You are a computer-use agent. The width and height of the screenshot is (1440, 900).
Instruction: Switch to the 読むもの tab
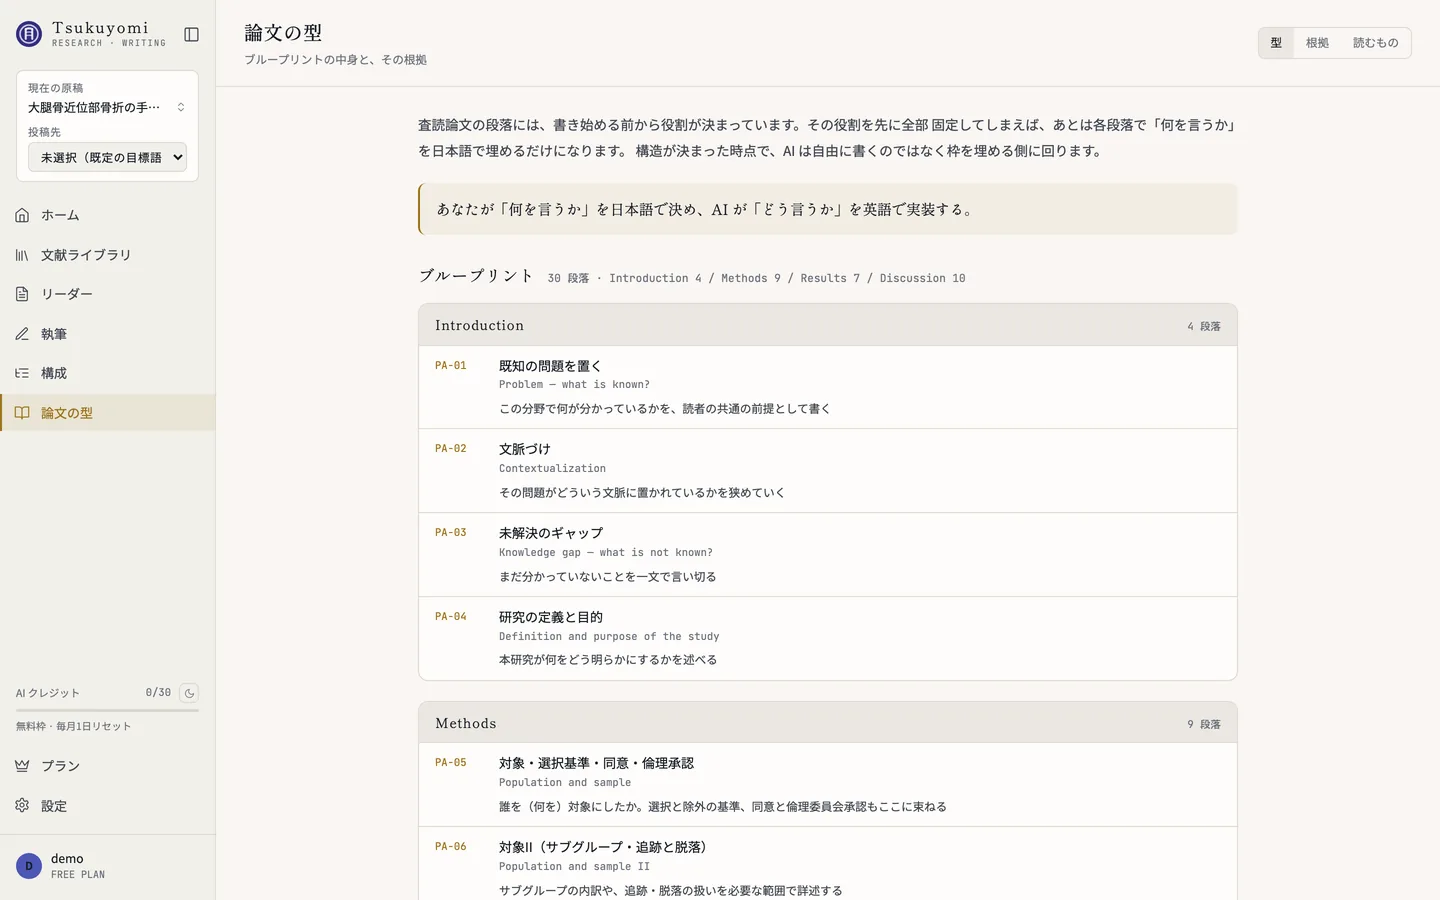point(1375,43)
